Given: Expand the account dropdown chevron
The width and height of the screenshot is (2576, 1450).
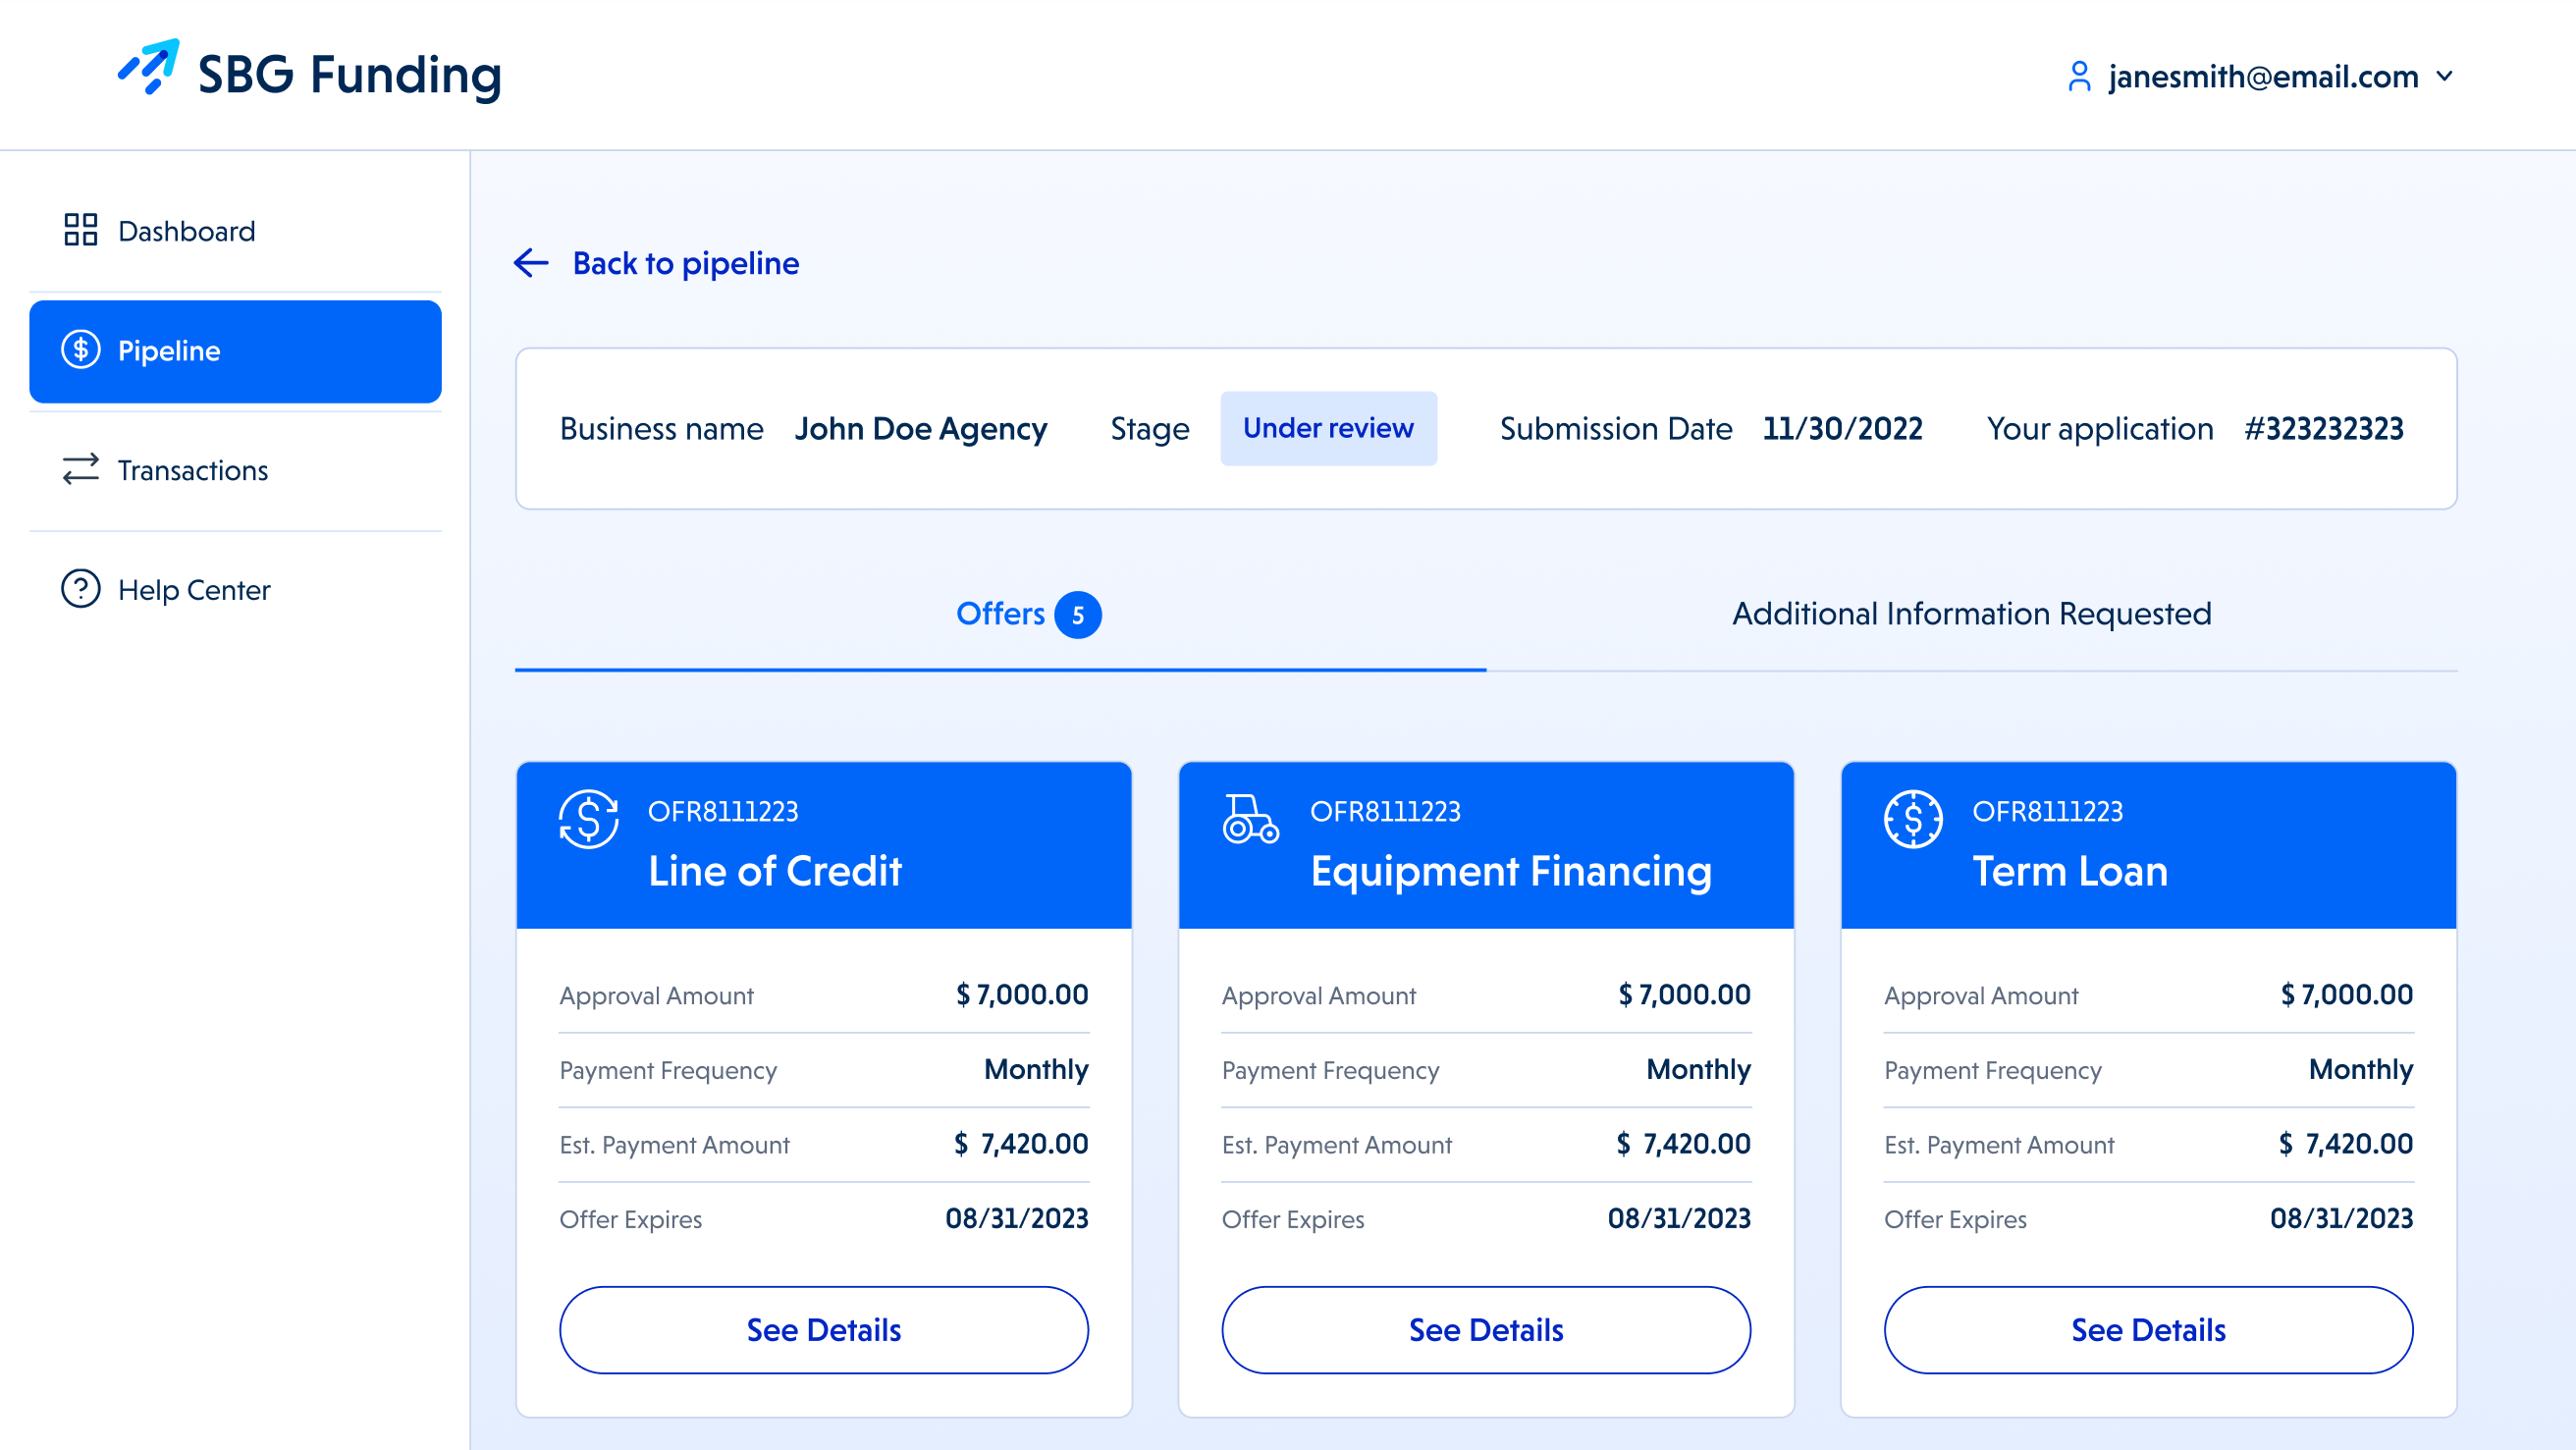Looking at the screenshot, I should 2445,76.
